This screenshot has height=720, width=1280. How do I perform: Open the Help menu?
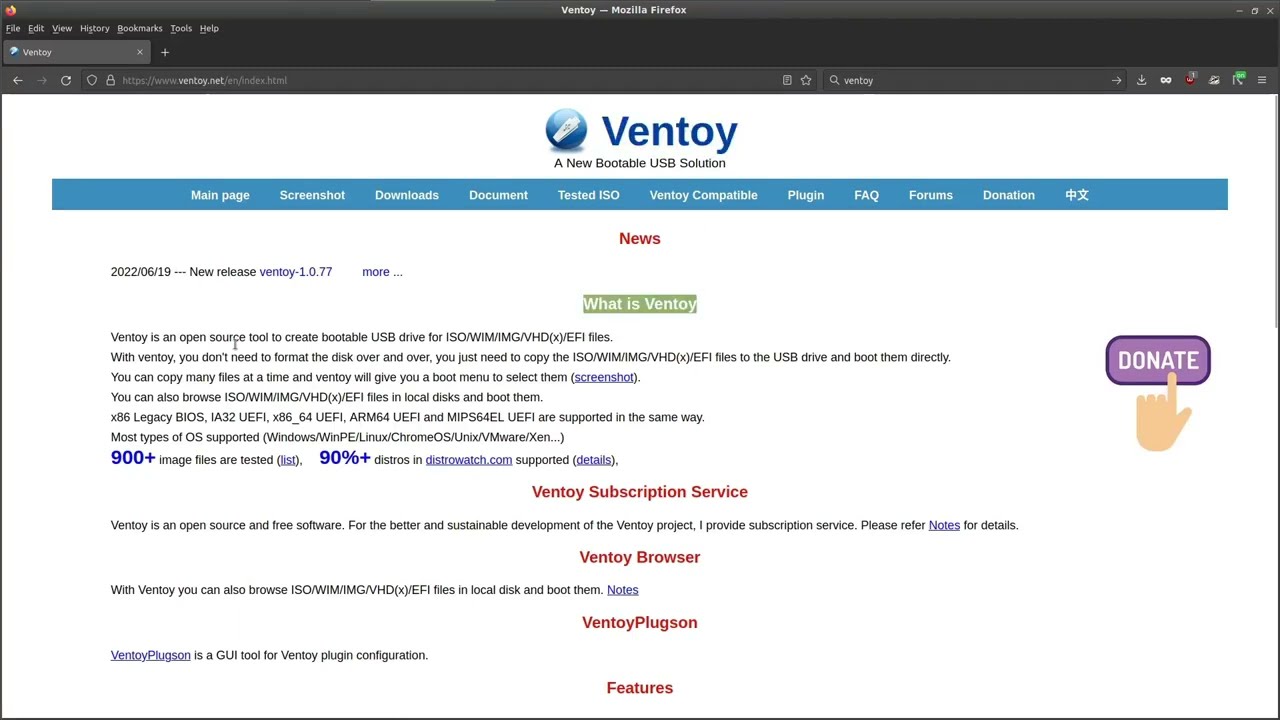point(209,28)
